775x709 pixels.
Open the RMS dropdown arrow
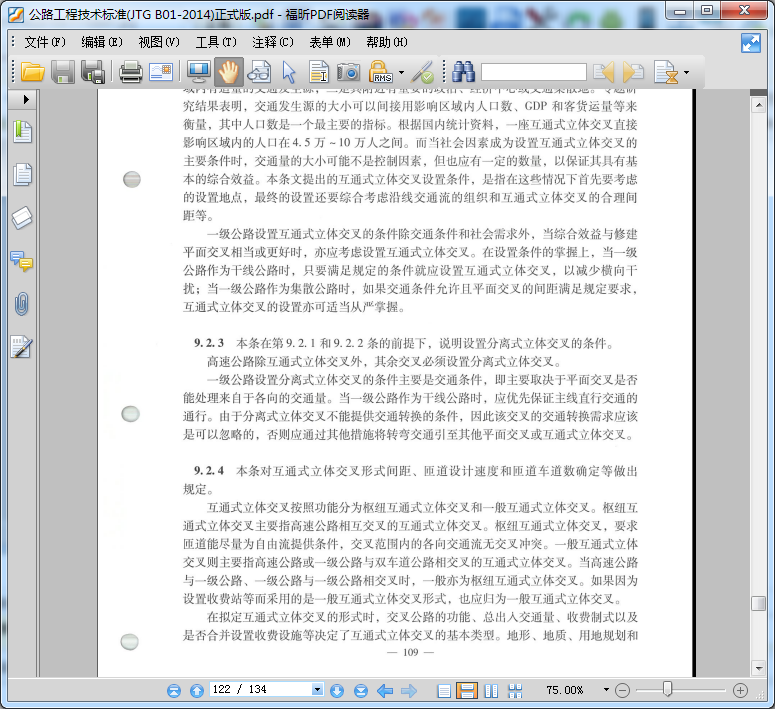tap(401, 73)
